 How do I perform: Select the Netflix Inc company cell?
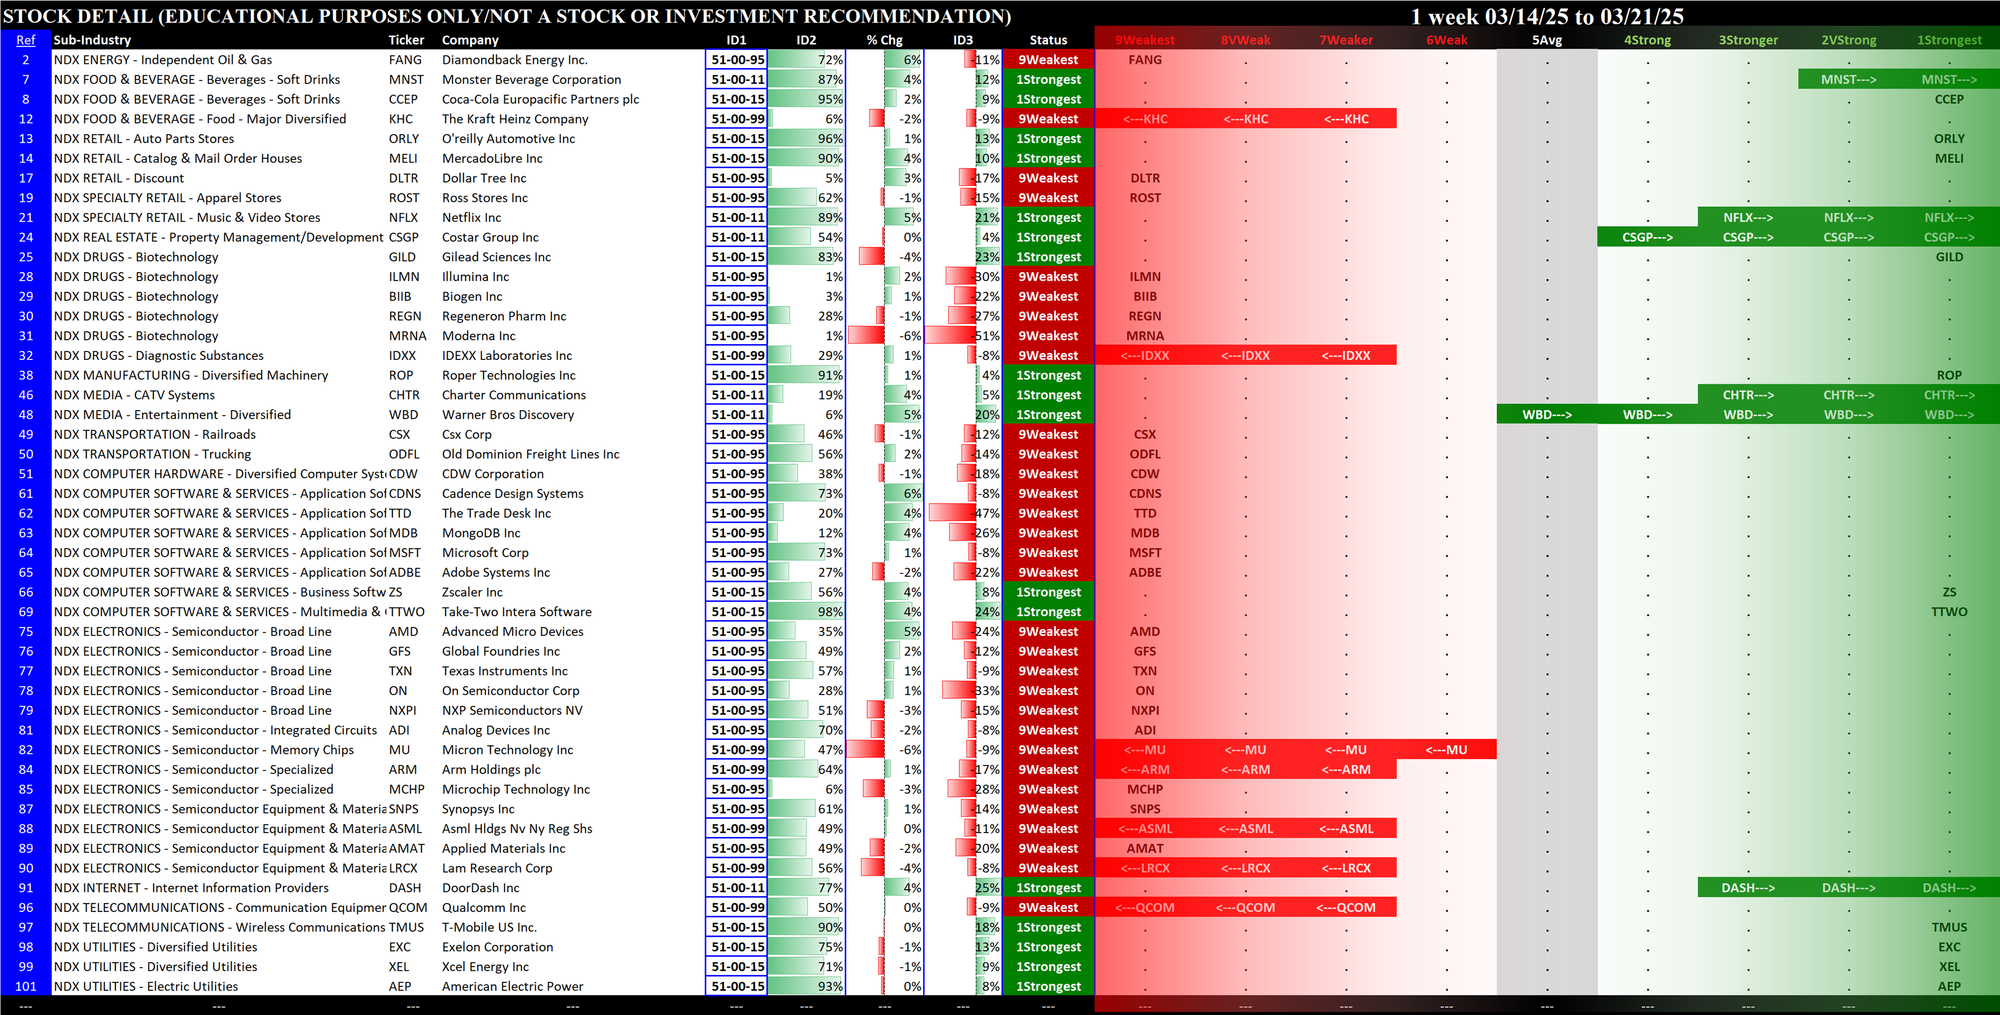click(471, 218)
